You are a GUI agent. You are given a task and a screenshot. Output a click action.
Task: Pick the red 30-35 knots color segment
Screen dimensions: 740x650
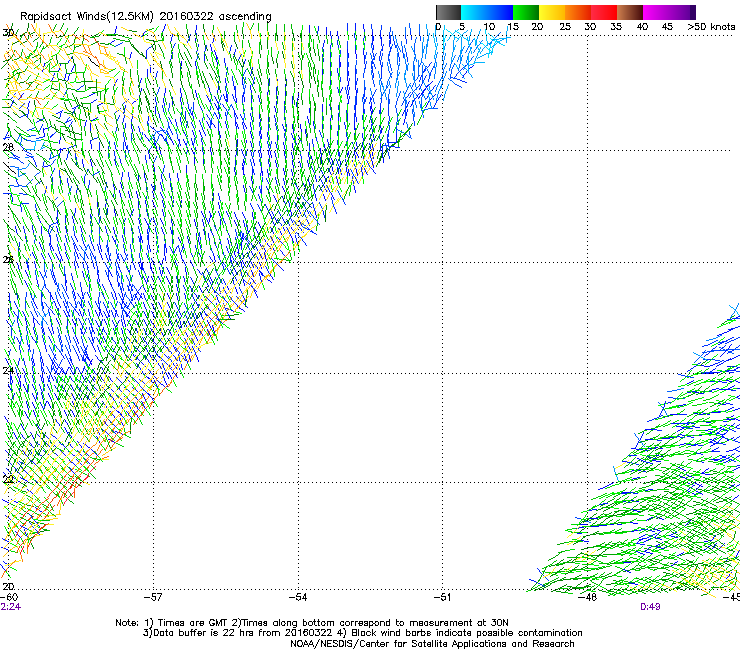604,12
